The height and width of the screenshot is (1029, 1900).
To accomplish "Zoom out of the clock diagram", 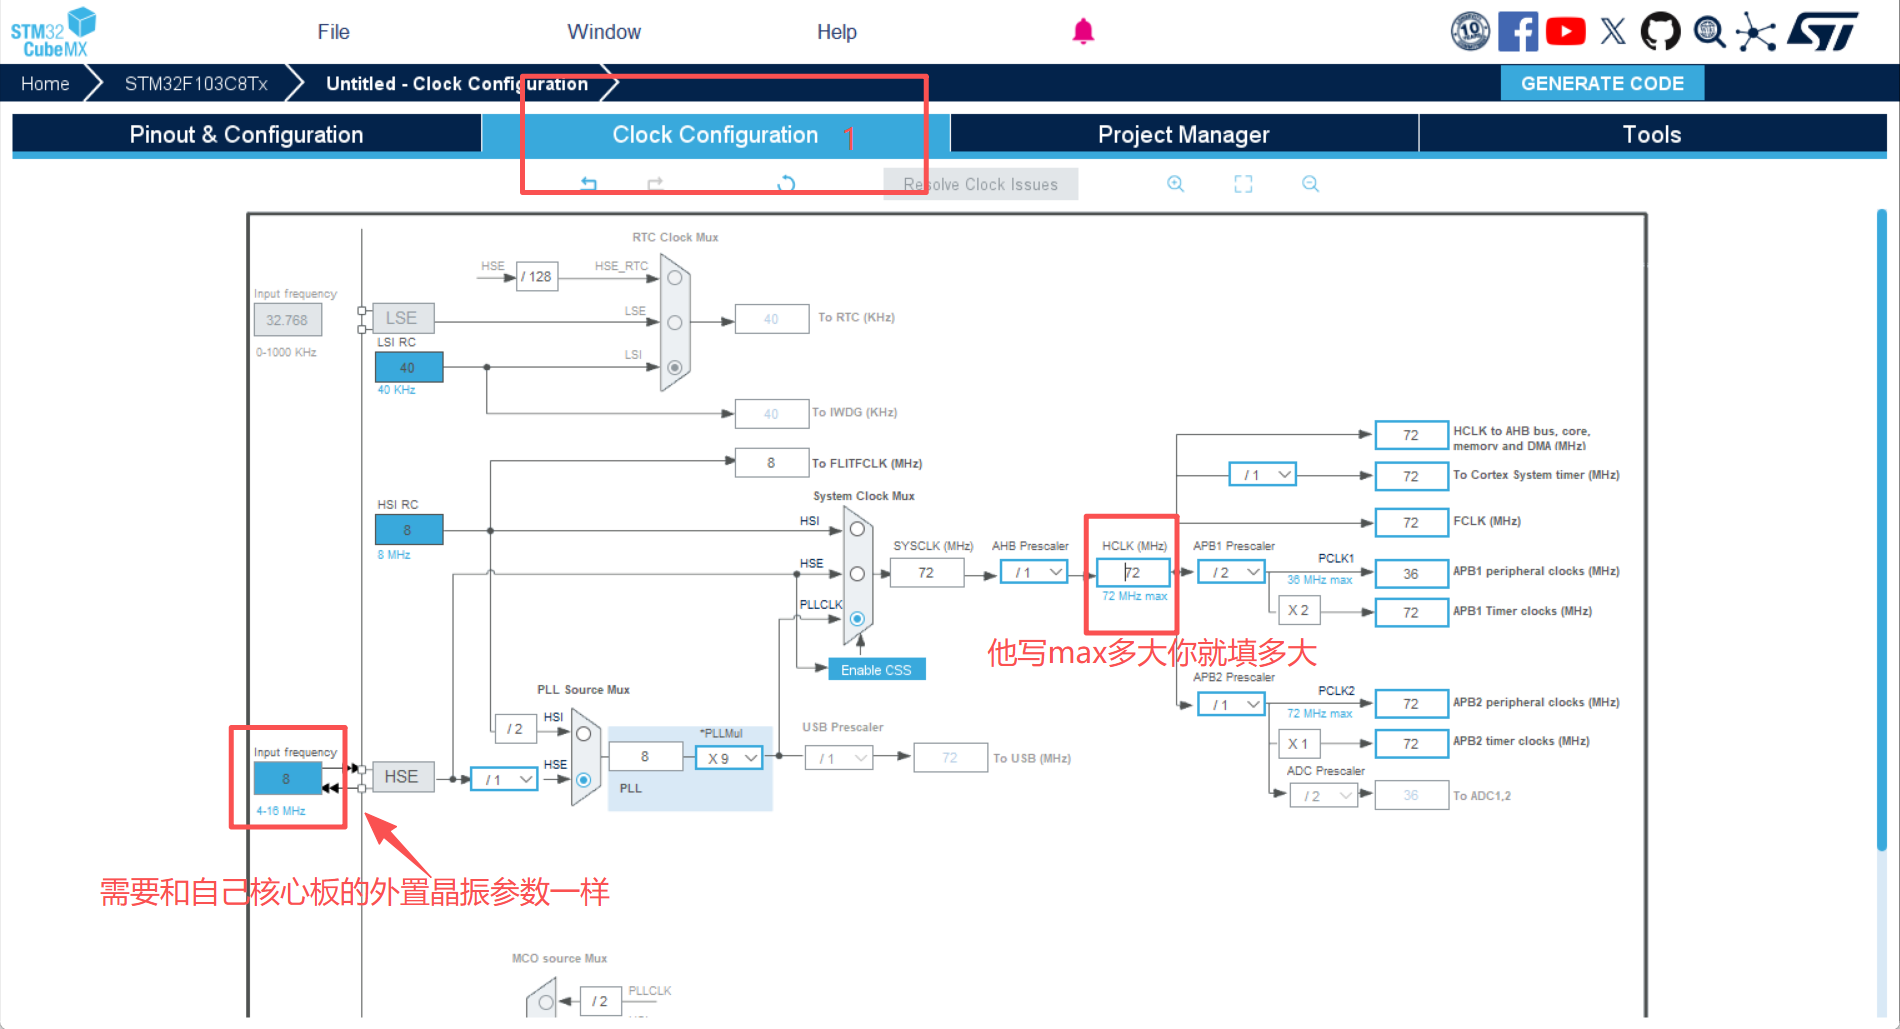I will (x=1310, y=184).
